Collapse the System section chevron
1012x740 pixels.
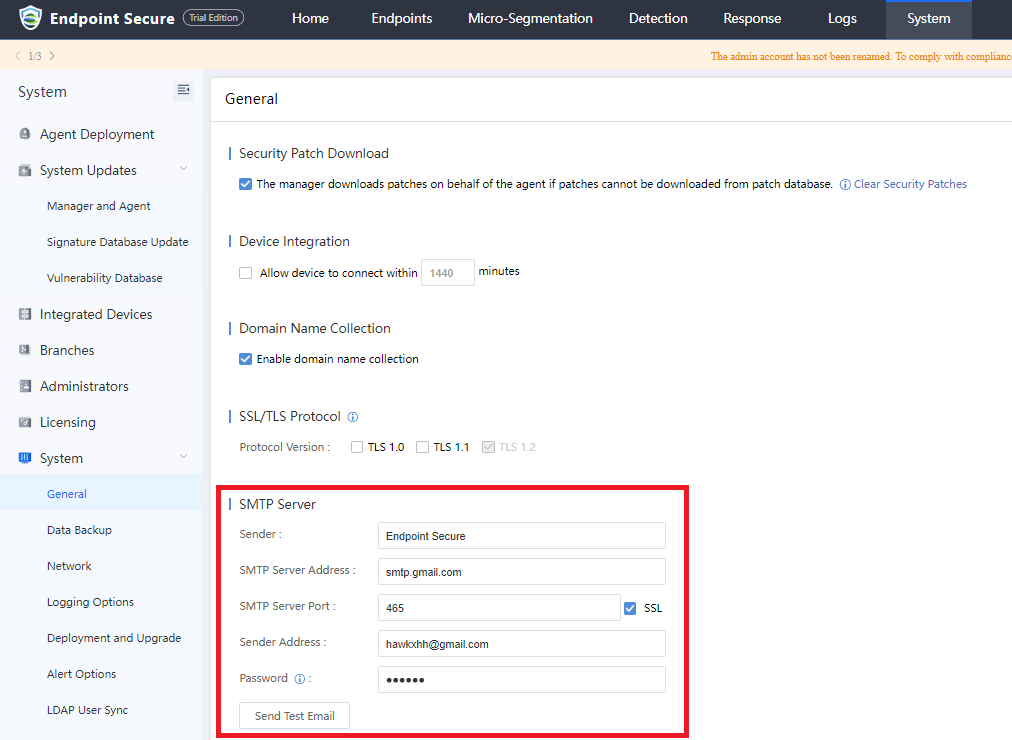click(183, 457)
